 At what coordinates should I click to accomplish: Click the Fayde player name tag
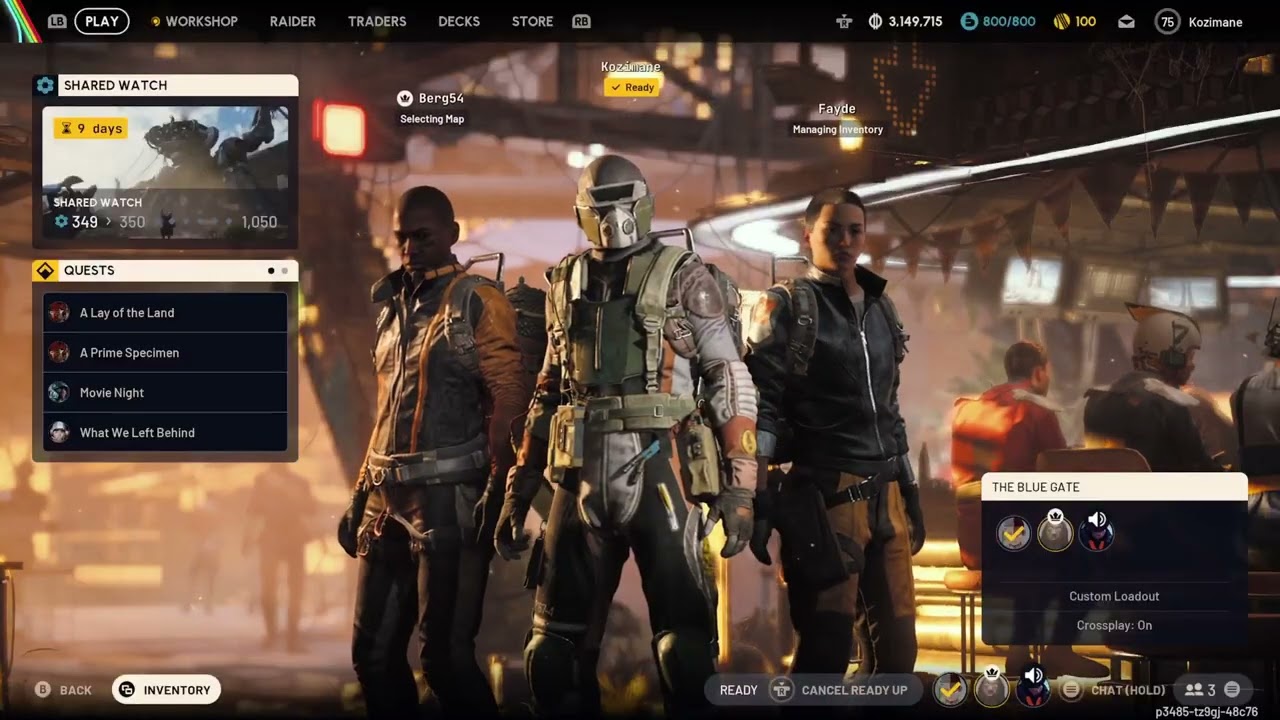tap(837, 109)
